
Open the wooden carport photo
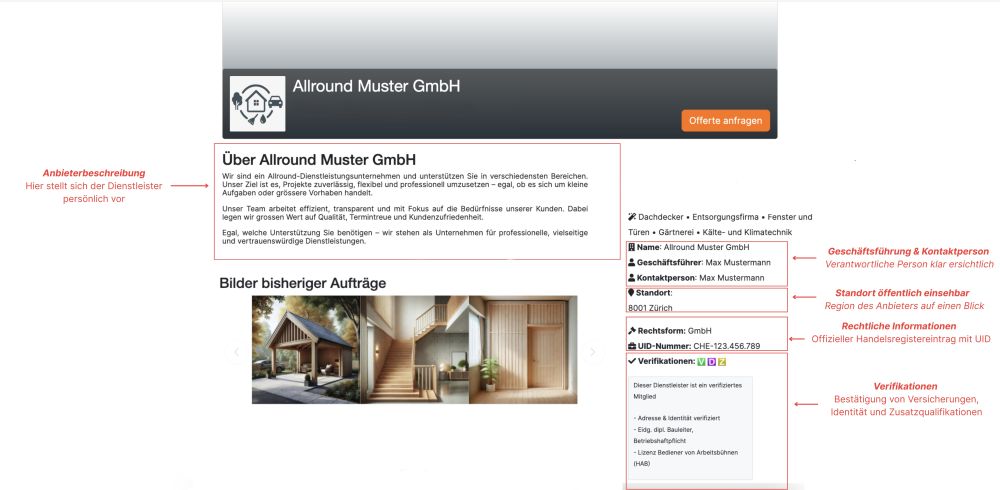[x=306, y=349]
